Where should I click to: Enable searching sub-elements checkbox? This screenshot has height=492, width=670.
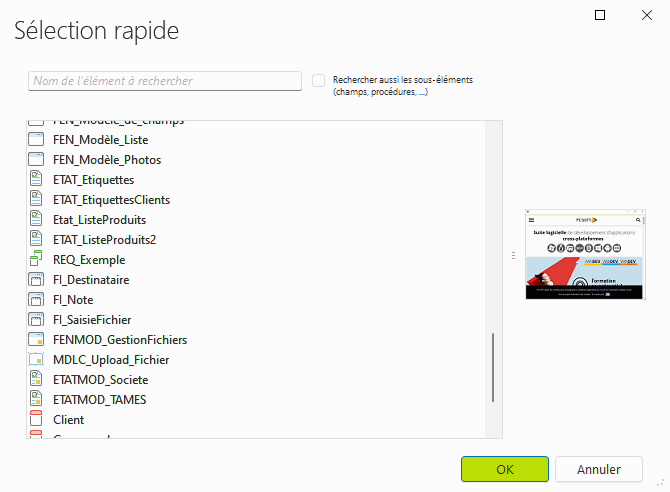(319, 80)
